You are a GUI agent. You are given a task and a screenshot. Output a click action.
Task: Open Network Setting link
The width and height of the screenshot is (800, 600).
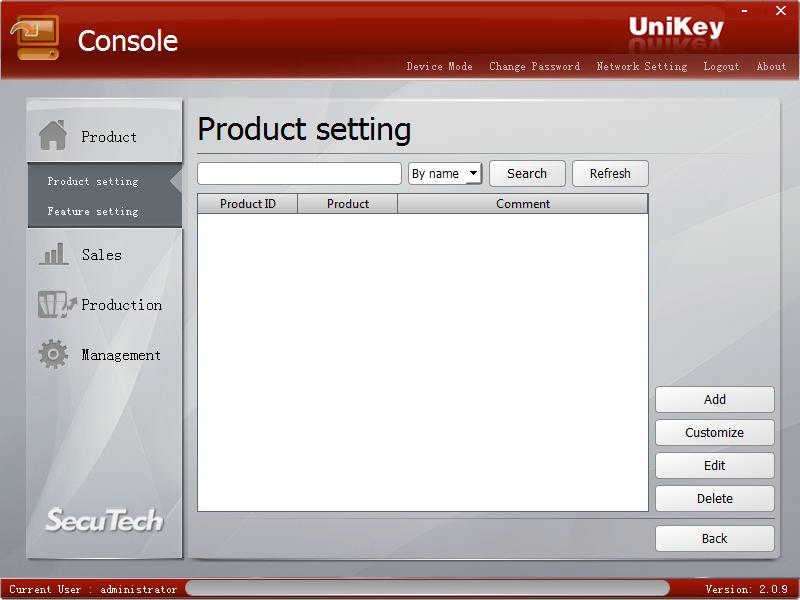(642, 66)
